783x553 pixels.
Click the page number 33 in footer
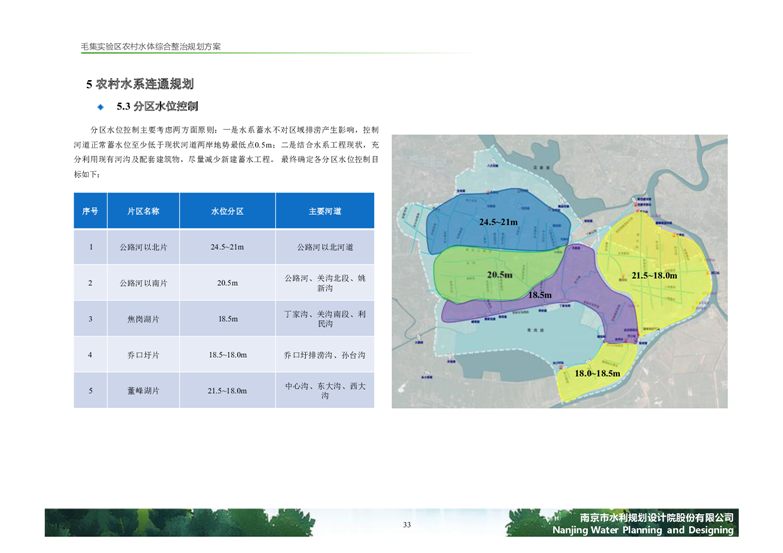pyautogui.click(x=407, y=525)
